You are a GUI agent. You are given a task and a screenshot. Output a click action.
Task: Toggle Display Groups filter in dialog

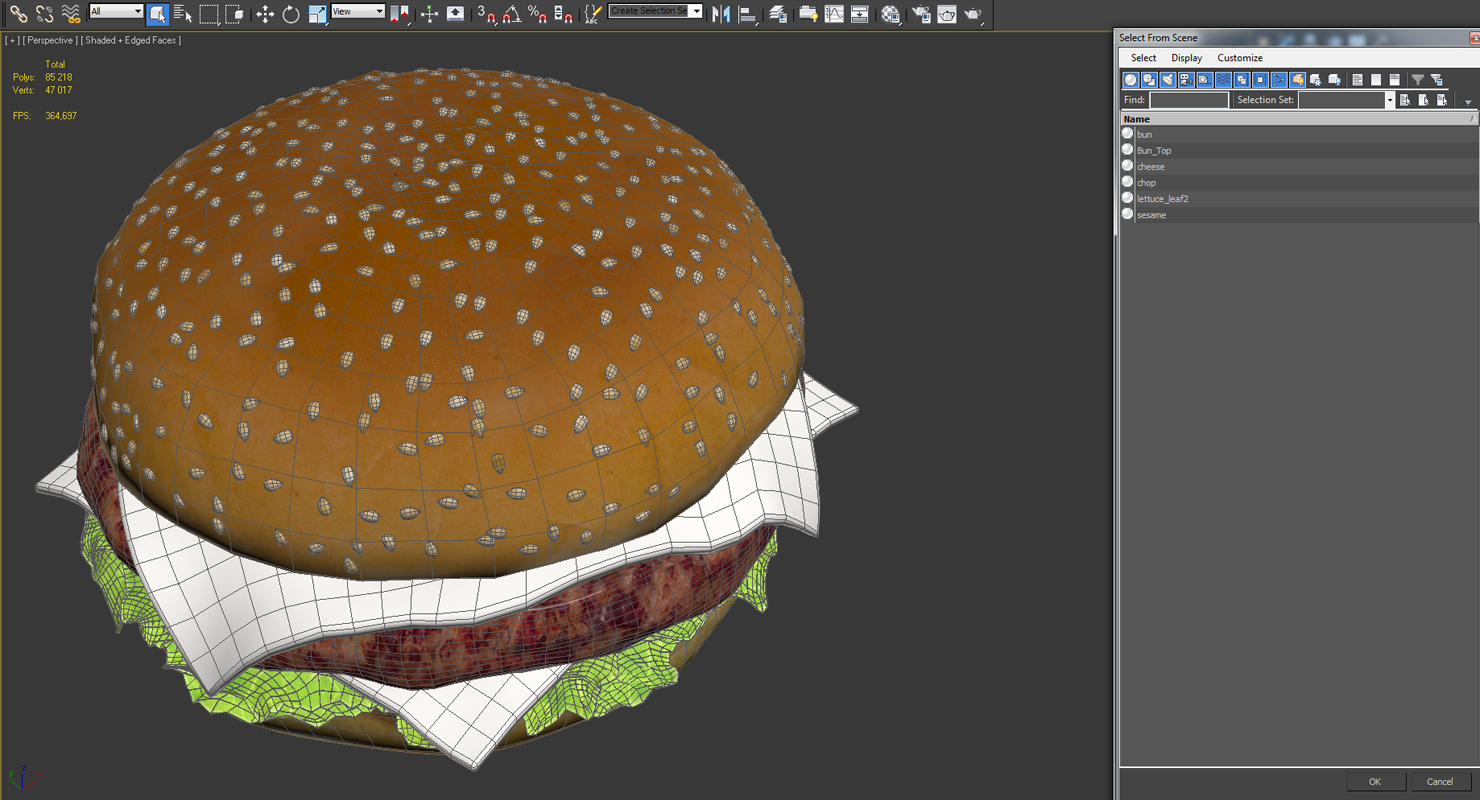pyautogui.click(x=1242, y=80)
